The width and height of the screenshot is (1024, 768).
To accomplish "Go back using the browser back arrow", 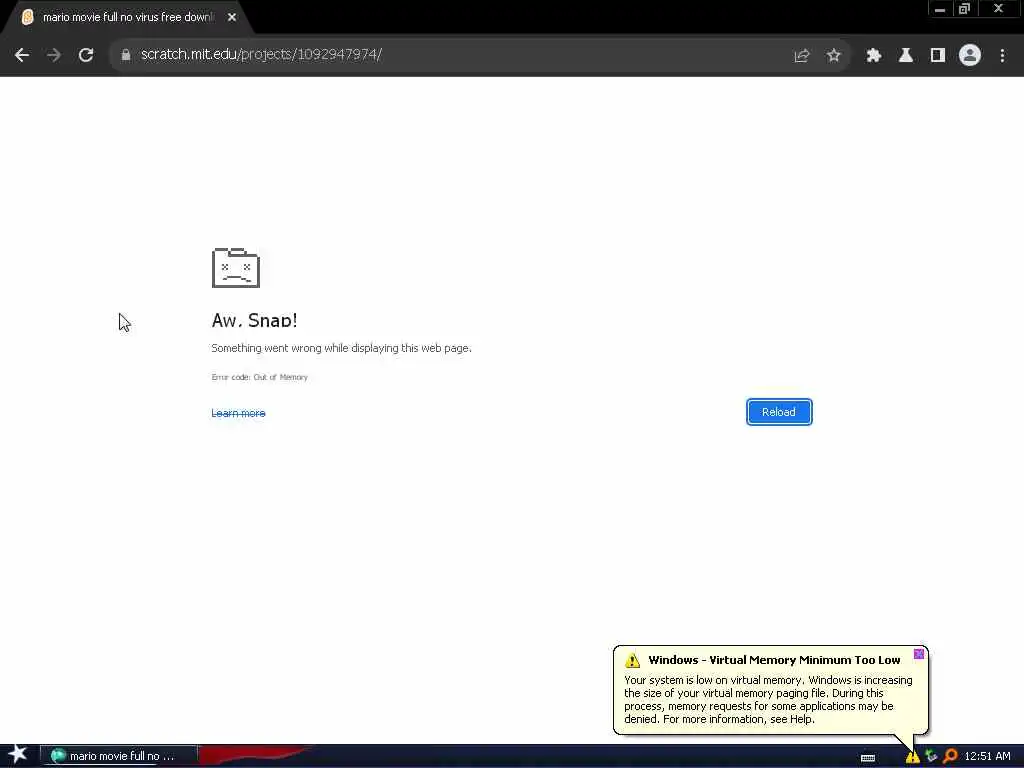I will click(22, 56).
